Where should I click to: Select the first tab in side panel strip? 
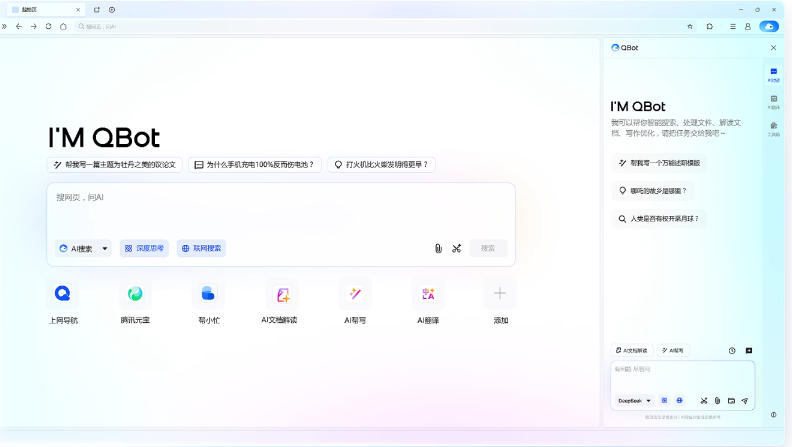pyautogui.click(x=774, y=74)
